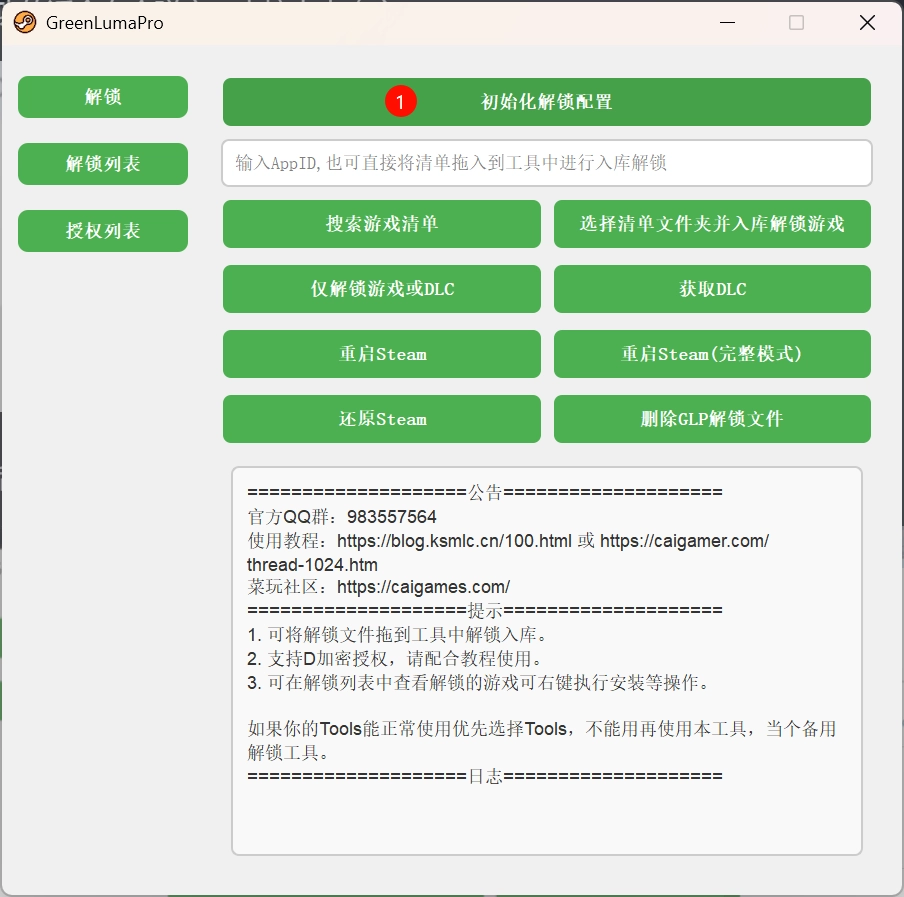The height and width of the screenshot is (897, 904).
Task: Click the 还原Steam button
Action: pyautogui.click(x=382, y=419)
